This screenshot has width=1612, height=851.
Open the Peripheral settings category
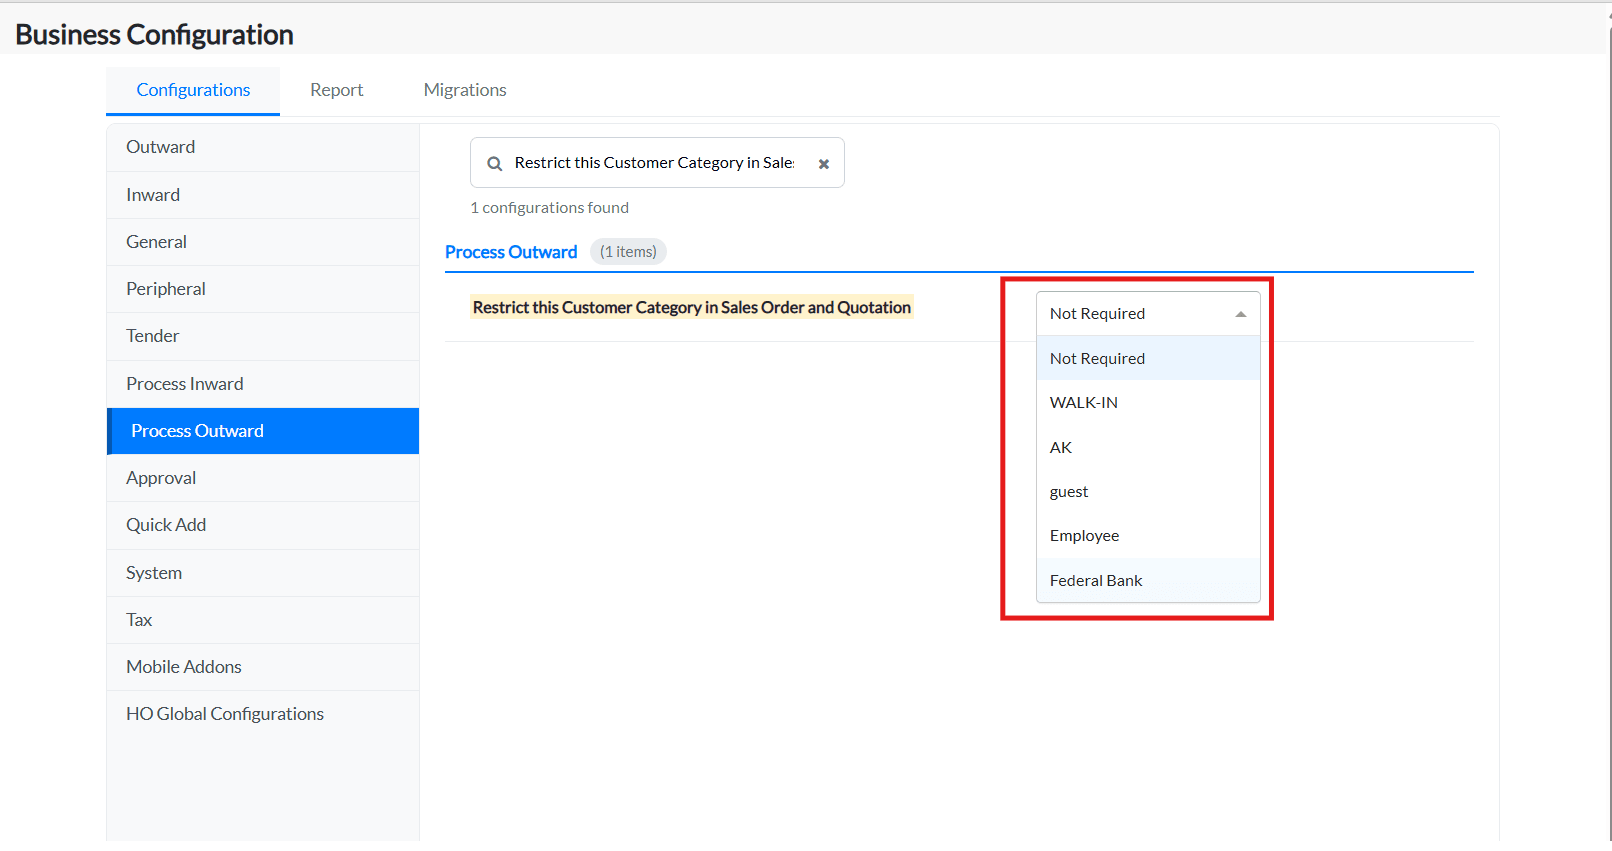point(166,289)
